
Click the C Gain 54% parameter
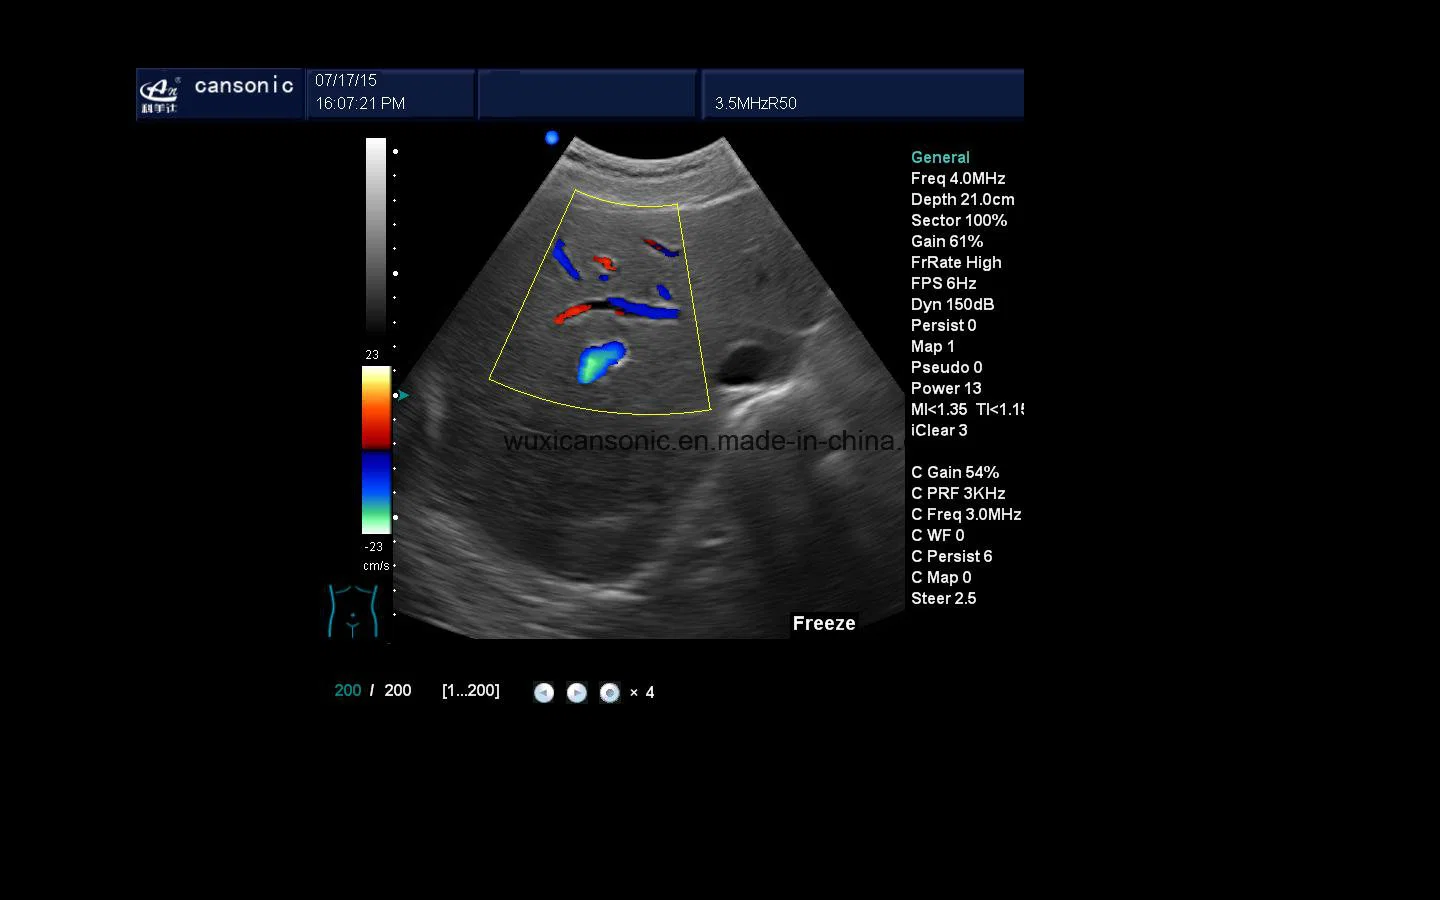click(955, 472)
